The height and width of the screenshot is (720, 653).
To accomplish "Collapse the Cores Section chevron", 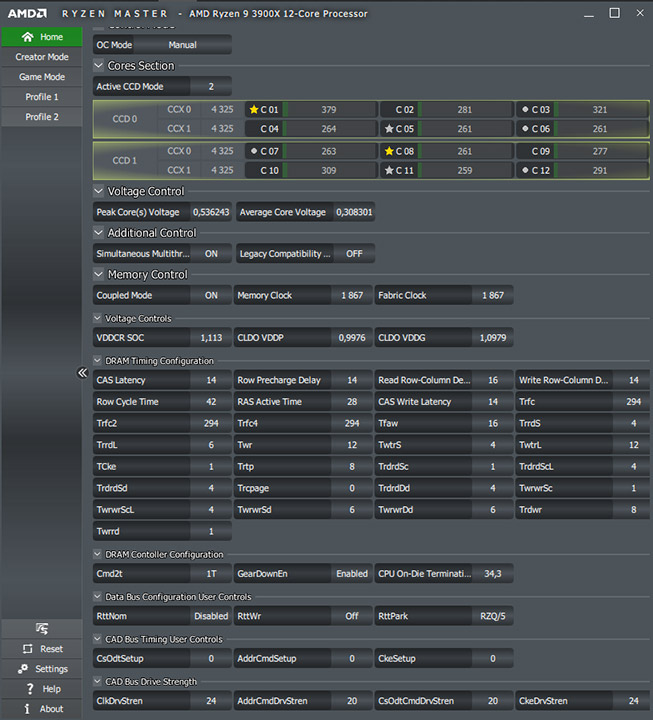I will 98,66.
